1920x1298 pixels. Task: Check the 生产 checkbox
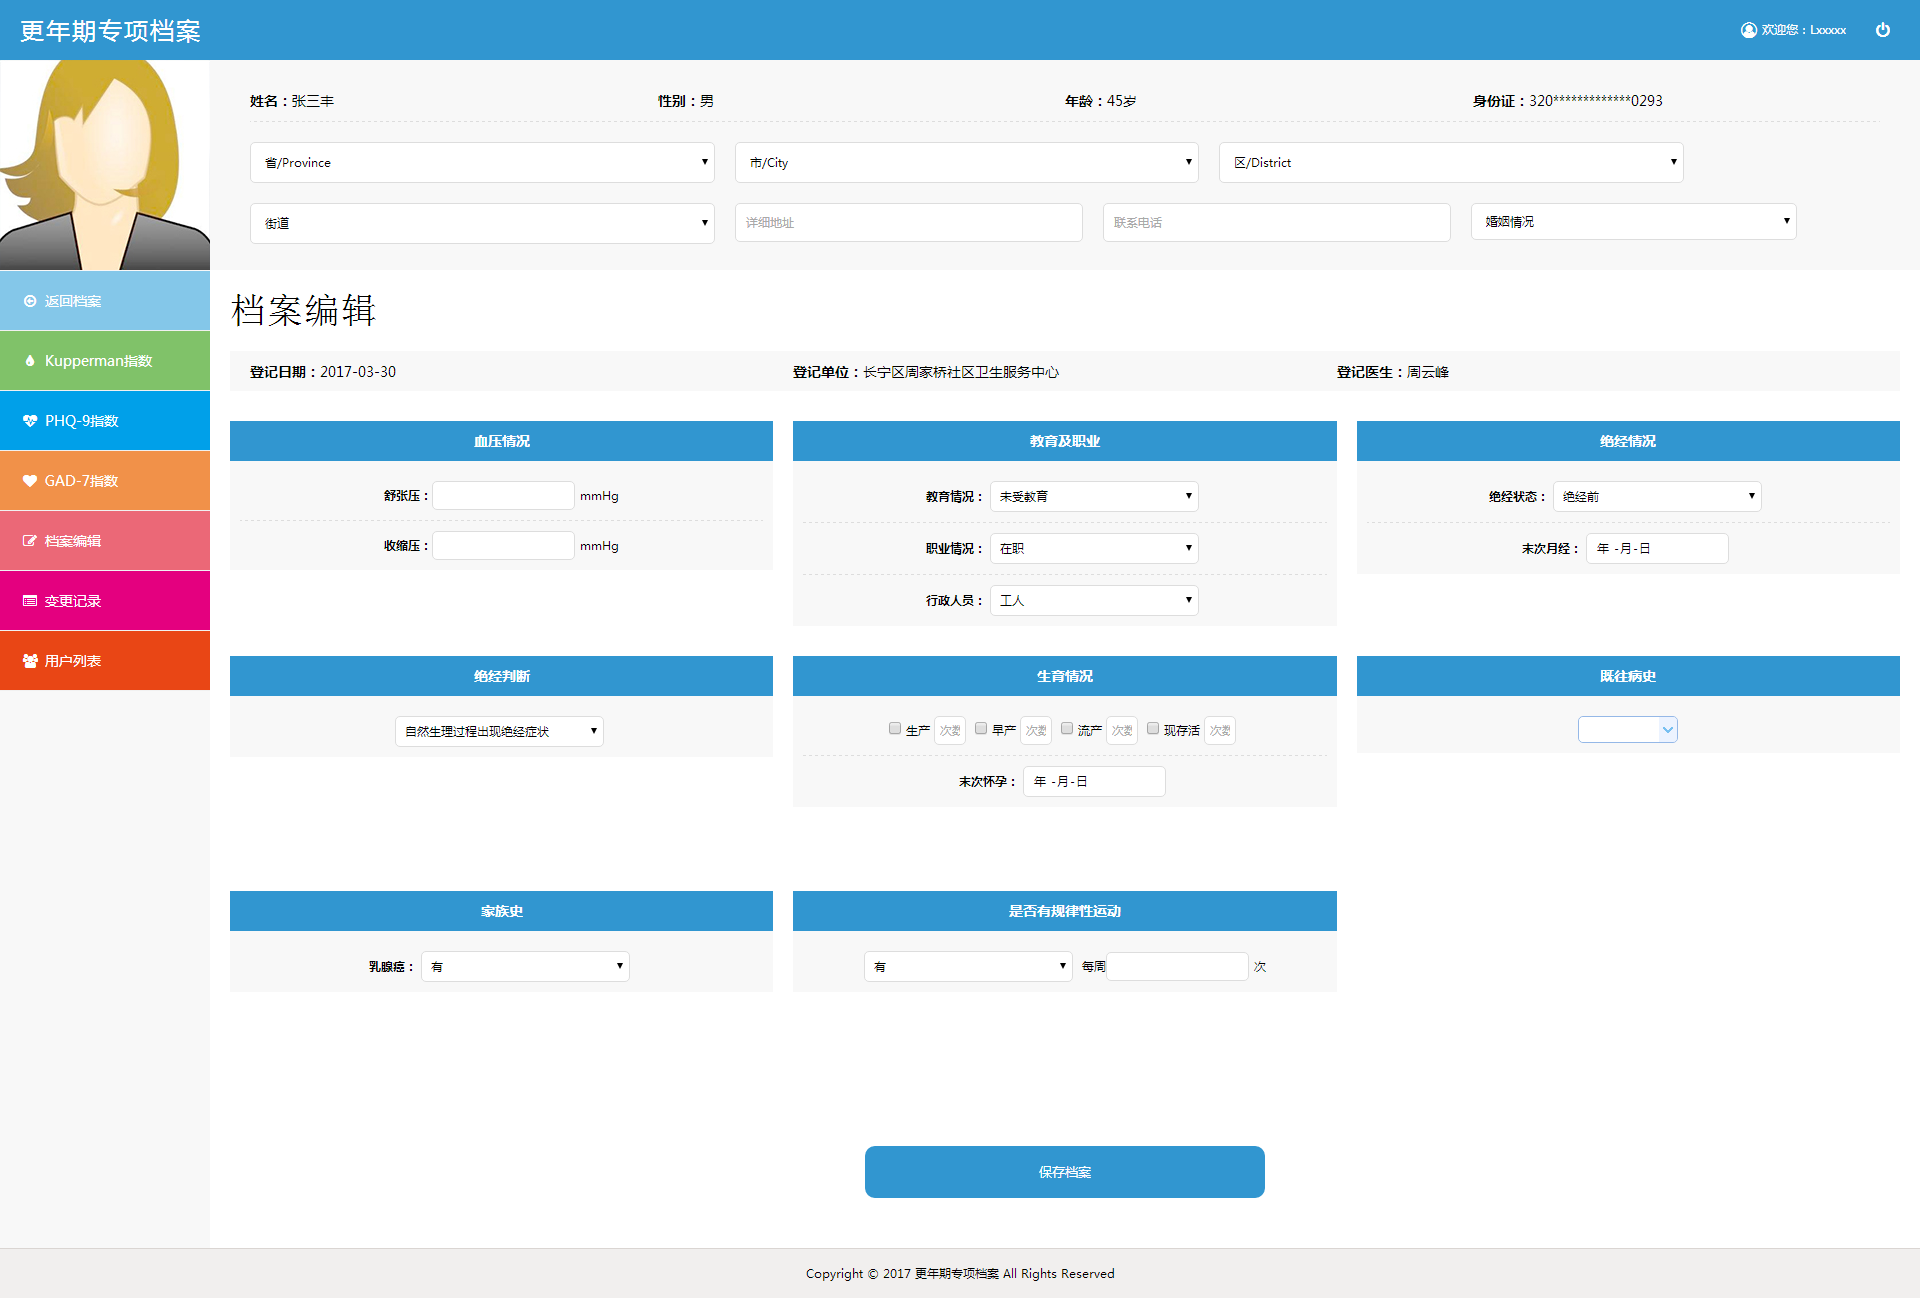point(895,729)
